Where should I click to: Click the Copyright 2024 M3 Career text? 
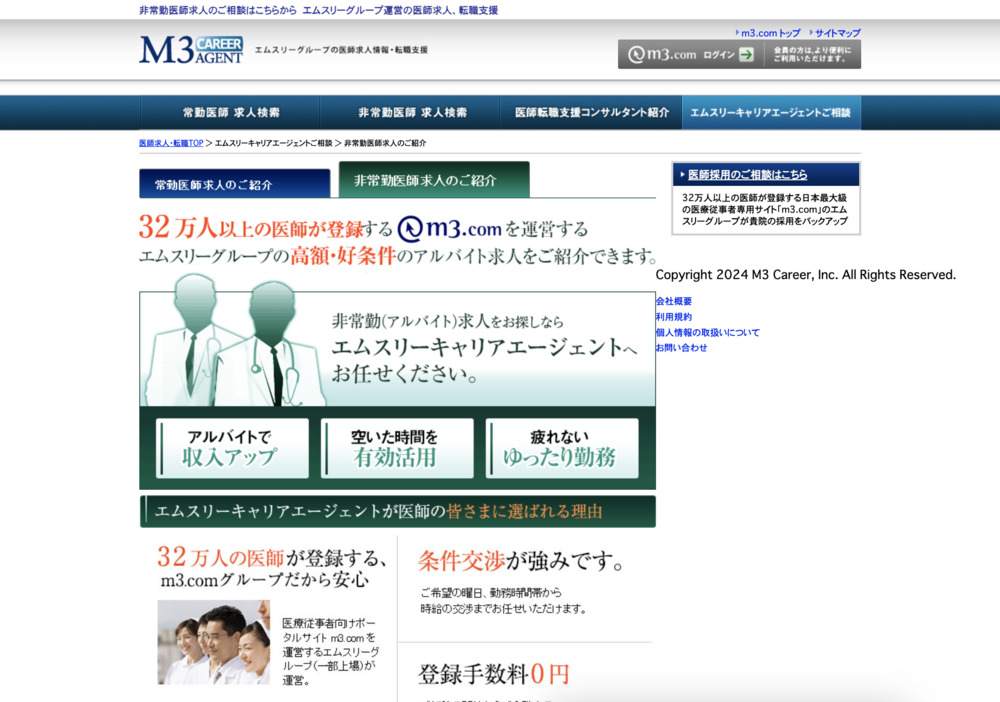[x=805, y=275]
